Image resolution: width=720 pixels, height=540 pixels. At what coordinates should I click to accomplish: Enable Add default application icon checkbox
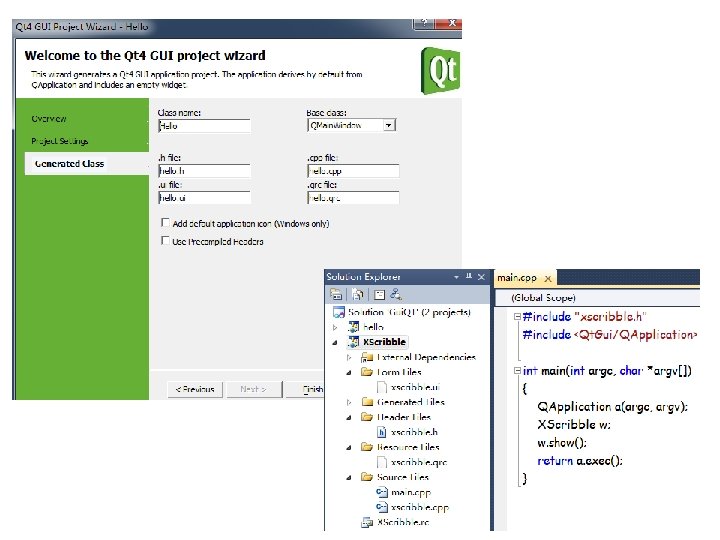click(x=165, y=223)
